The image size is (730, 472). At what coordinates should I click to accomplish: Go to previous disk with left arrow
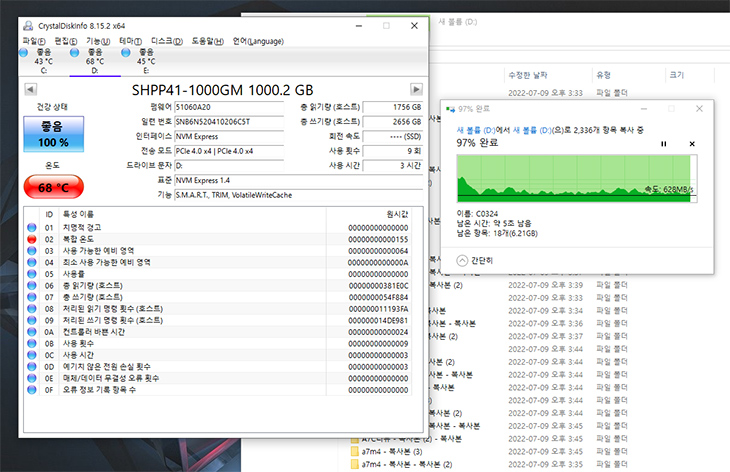coord(30,89)
